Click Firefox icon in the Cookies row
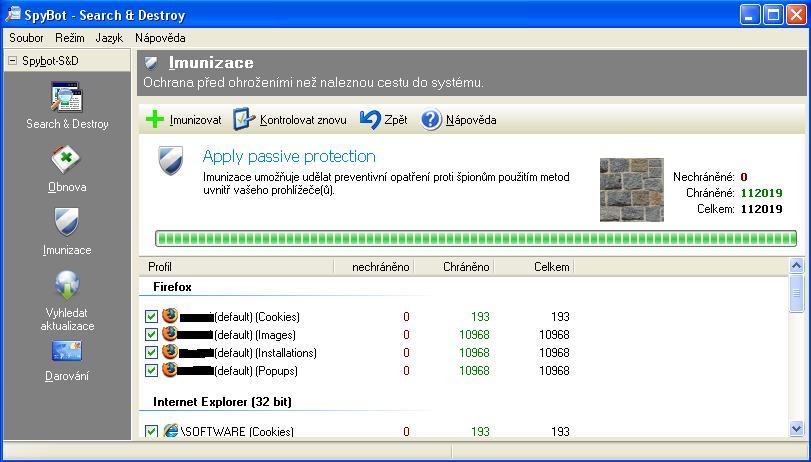The width and height of the screenshot is (811, 462). tap(170, 316)
